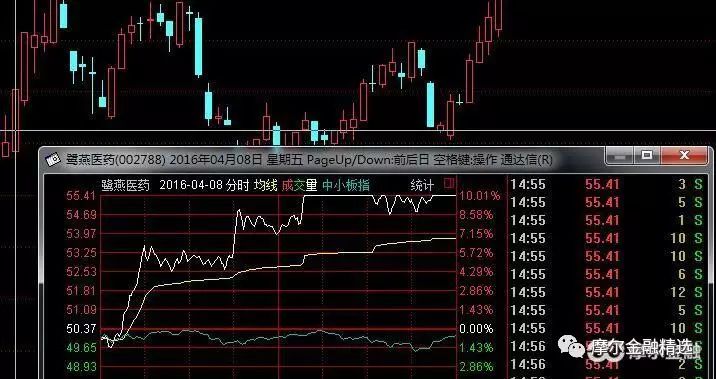The height and width of the screenshot is (379, 716).
Task: Click the 49.65 price axis label
Action: [x=81, y=347]
